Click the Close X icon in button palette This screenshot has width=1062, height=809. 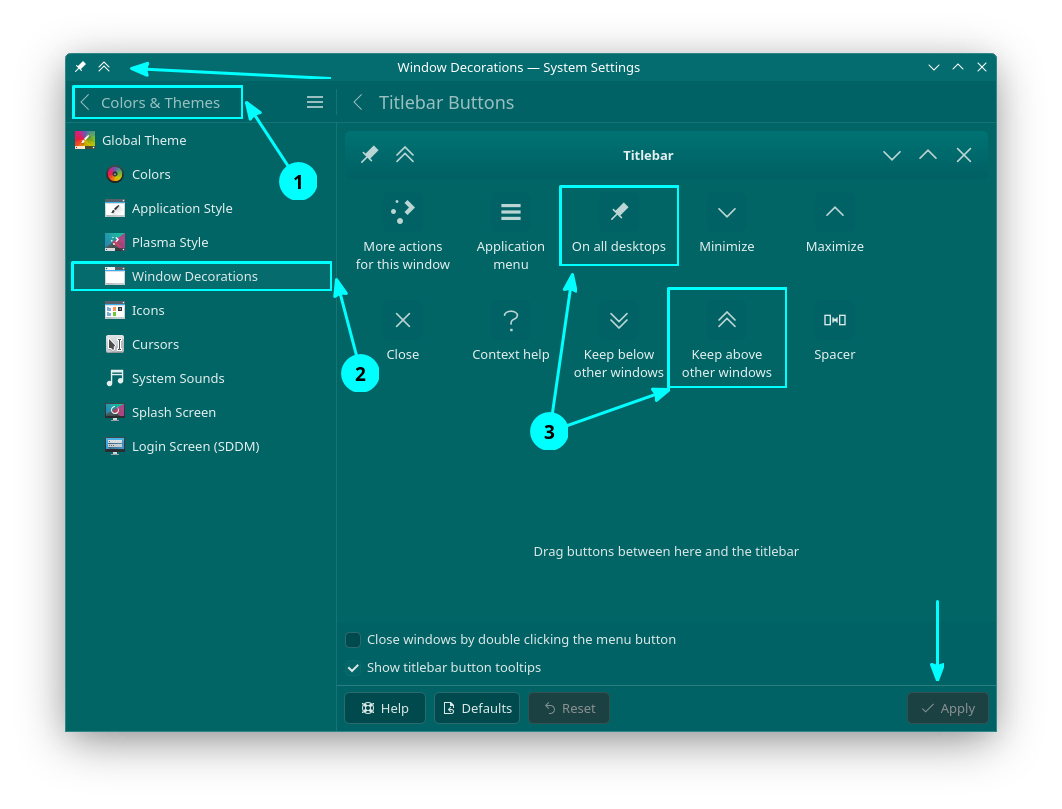click(x=403, y=320)
